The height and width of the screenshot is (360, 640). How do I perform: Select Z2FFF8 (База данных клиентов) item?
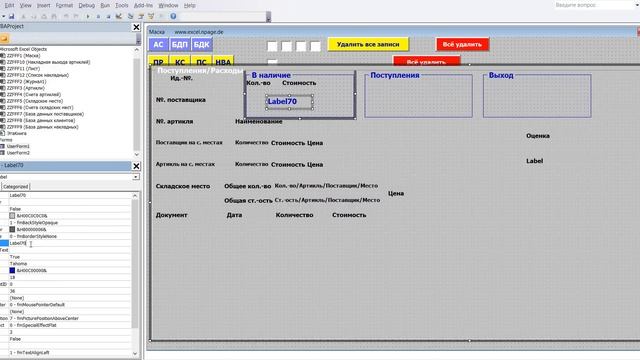pos(41,120)
